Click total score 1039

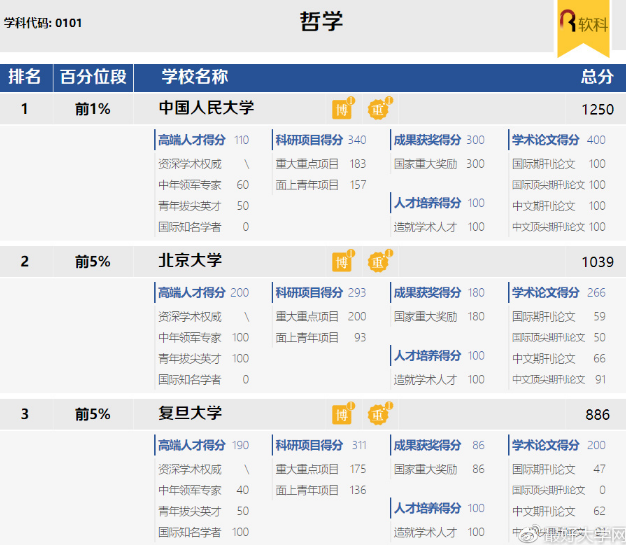pyautogui.click(x=597, y=262)
